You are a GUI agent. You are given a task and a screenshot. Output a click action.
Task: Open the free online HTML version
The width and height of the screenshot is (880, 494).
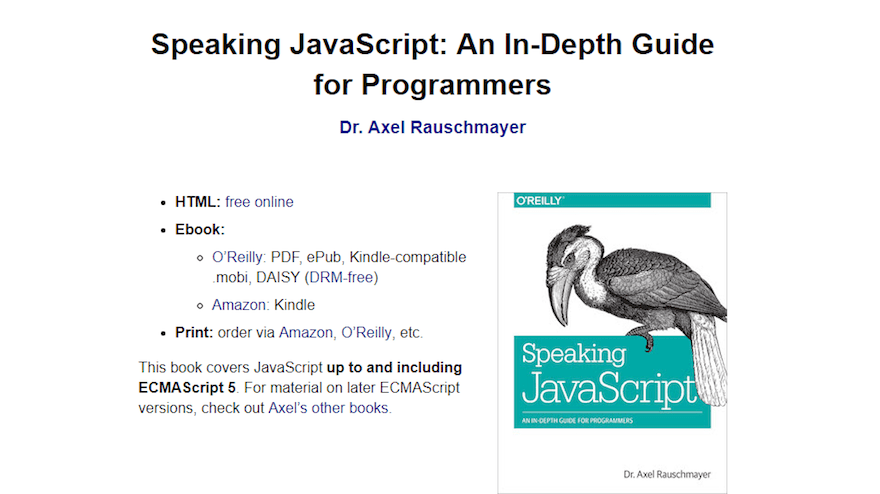[x=259, y=202]
